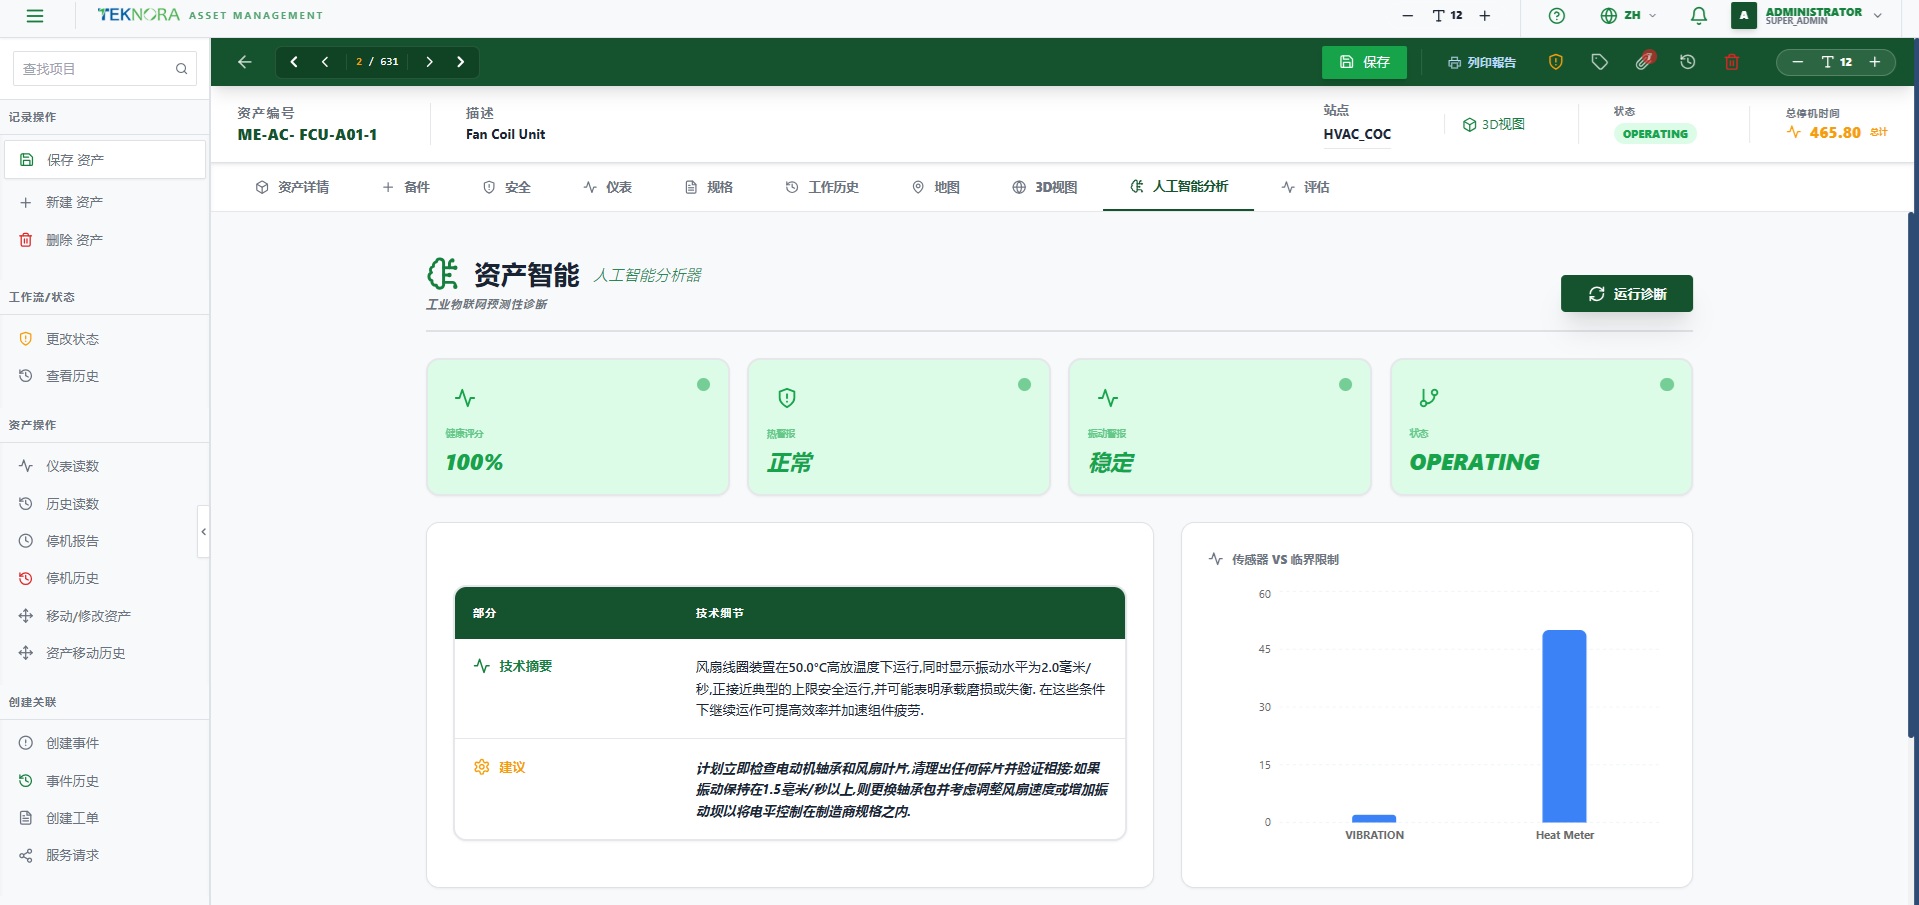Click the yellow shield status icon

pyautogui.click(x=1556, y=62)
